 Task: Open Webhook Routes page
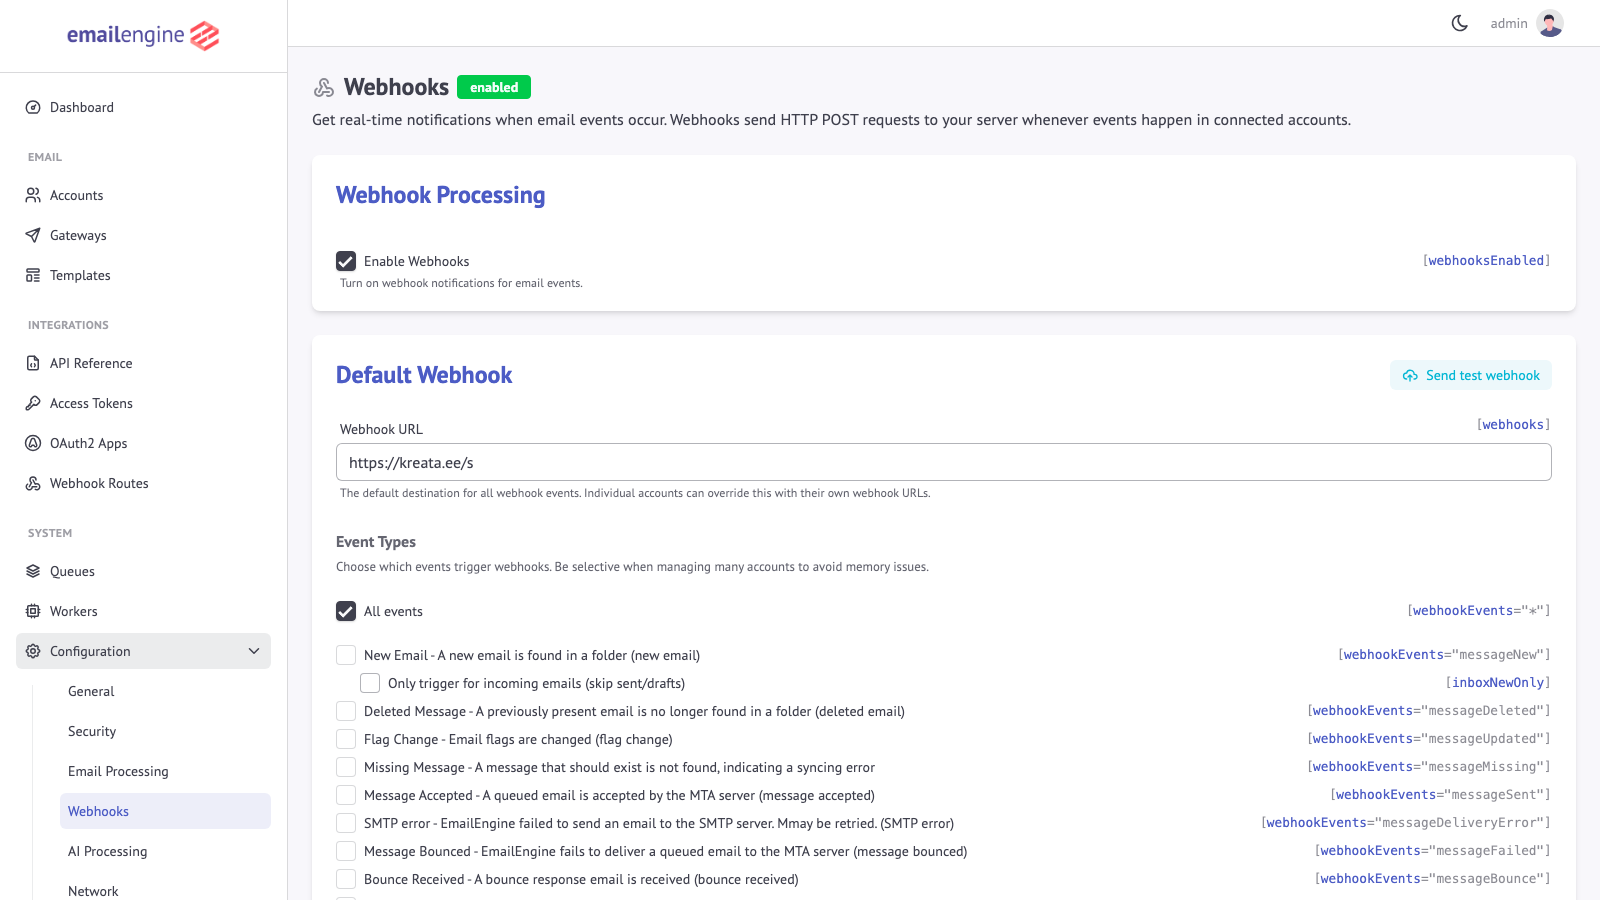pos(143,483)
